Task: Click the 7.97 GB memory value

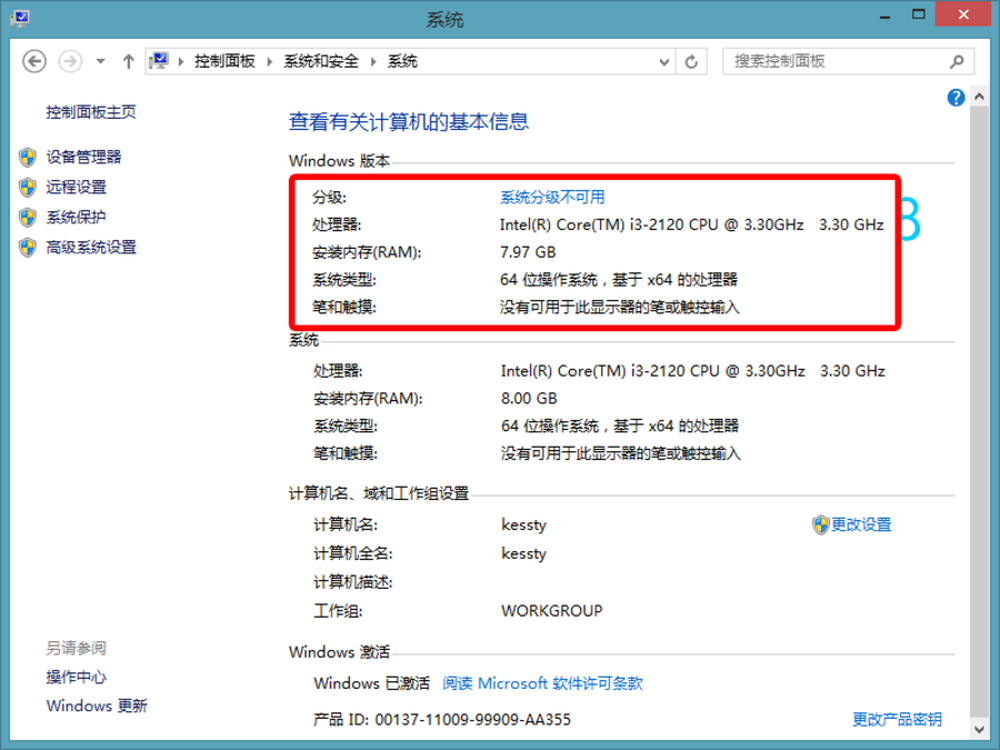Action: pyautogui.click(x=527, y=253)
